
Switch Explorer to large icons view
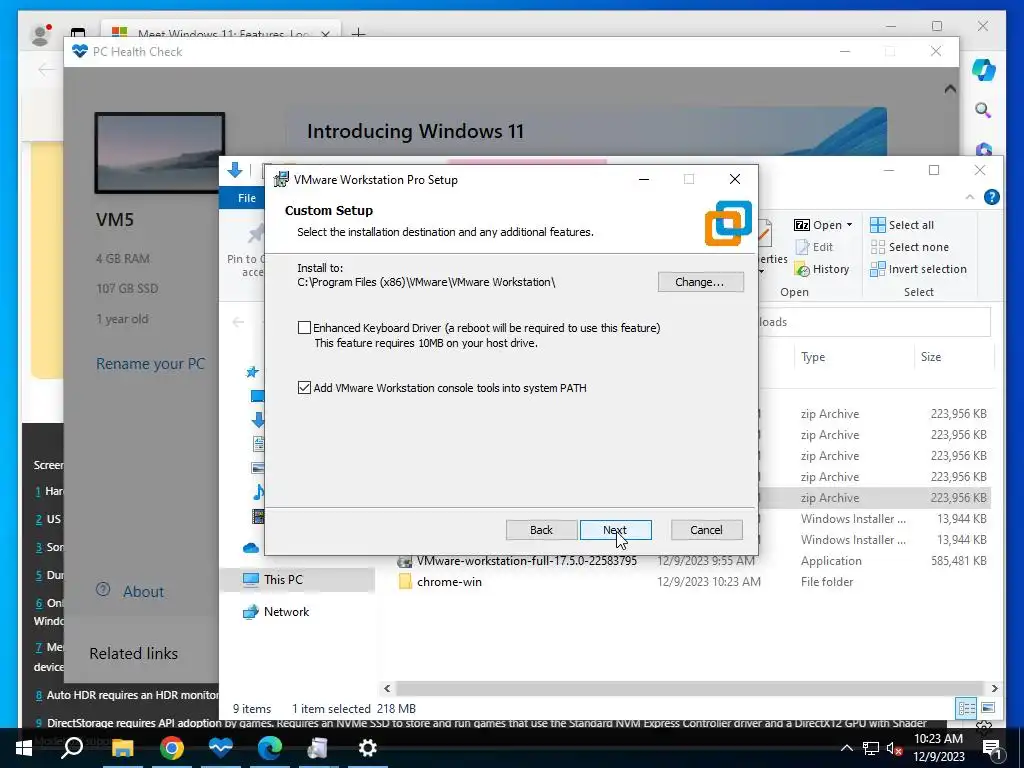coord(988,708)
